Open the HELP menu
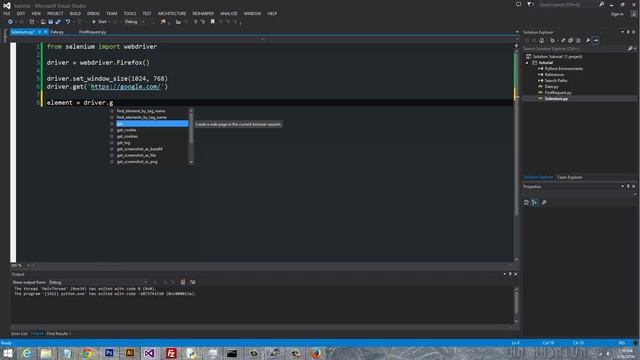This screenshot has width=640, height=360. 272,13
